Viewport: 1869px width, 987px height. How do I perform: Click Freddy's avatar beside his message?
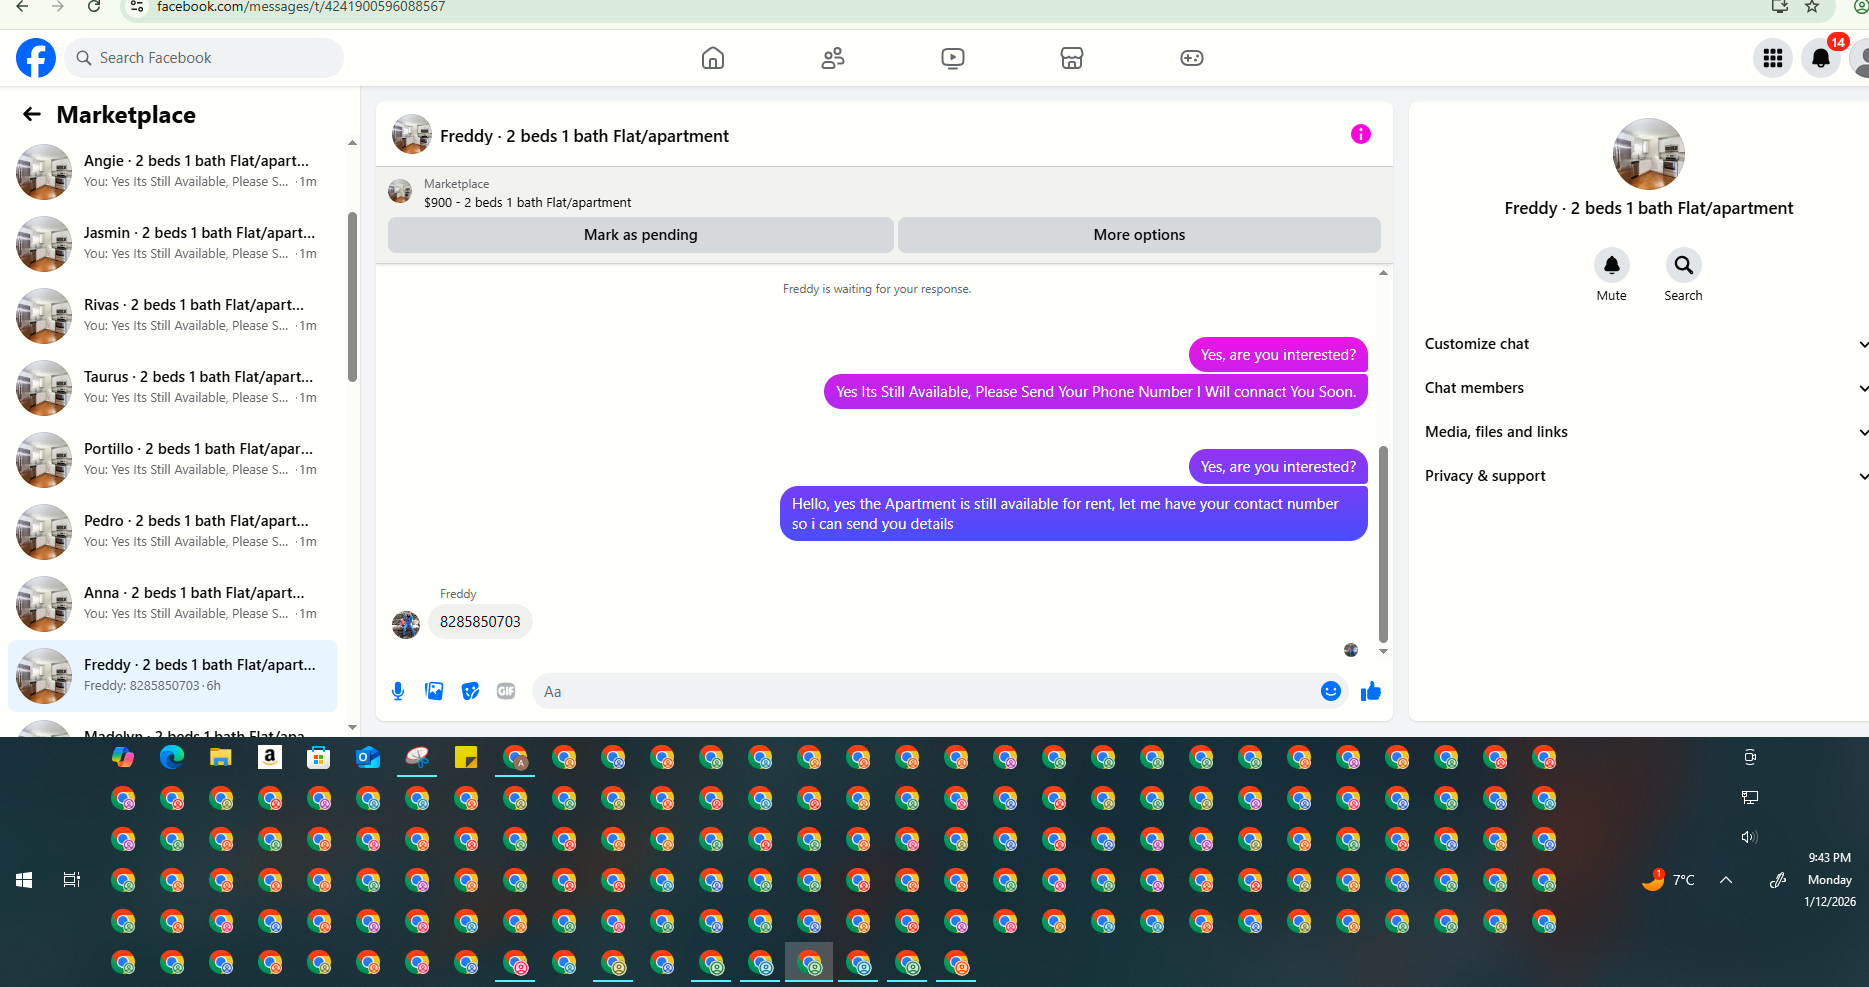click(406, 625)
